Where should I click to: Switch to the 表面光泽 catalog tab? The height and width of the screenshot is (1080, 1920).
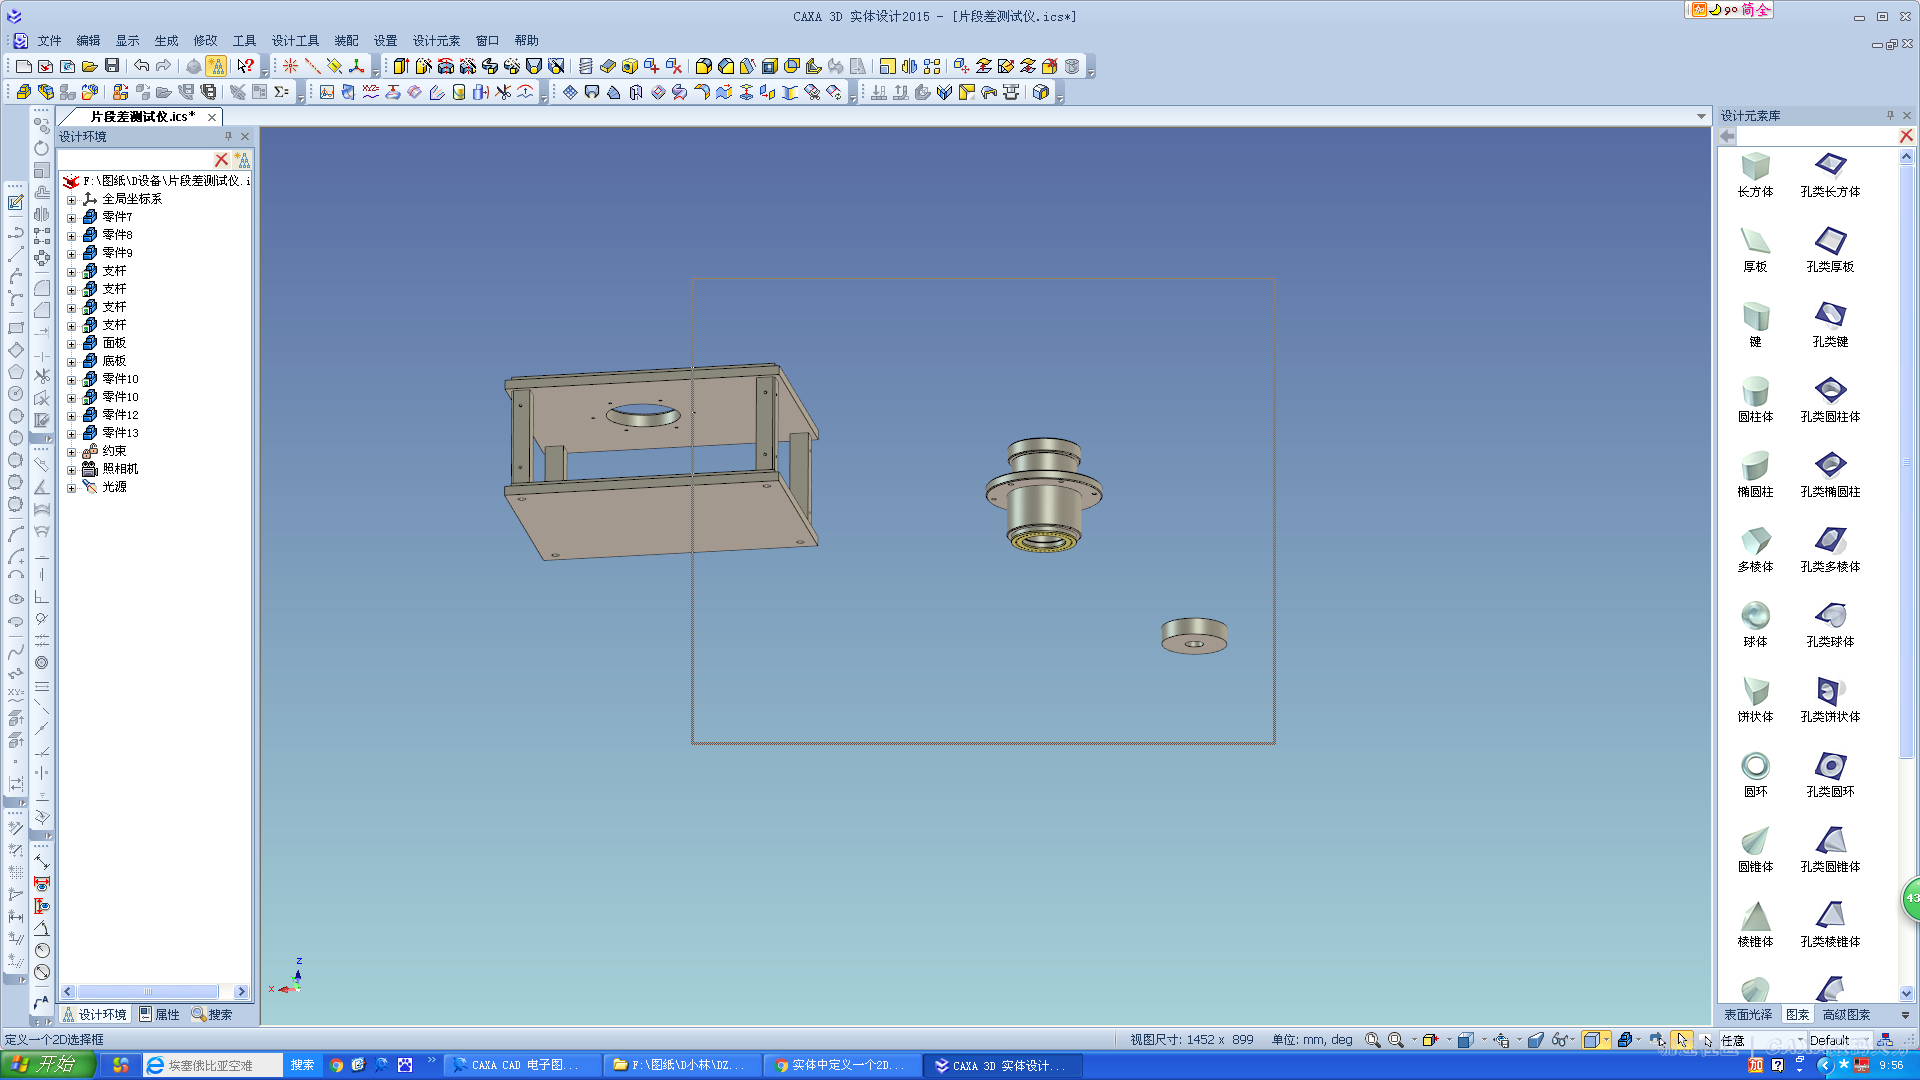click(1747, 1014)
